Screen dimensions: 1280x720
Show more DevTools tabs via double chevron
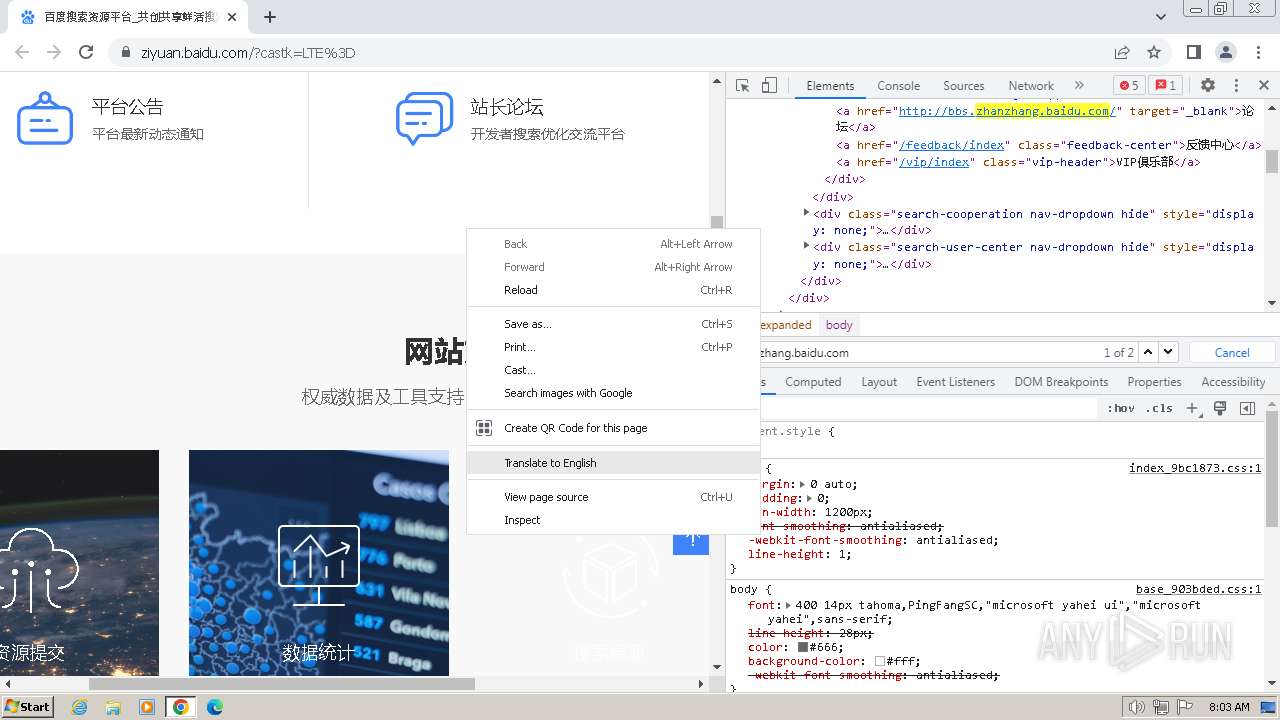click(1079, 86)
